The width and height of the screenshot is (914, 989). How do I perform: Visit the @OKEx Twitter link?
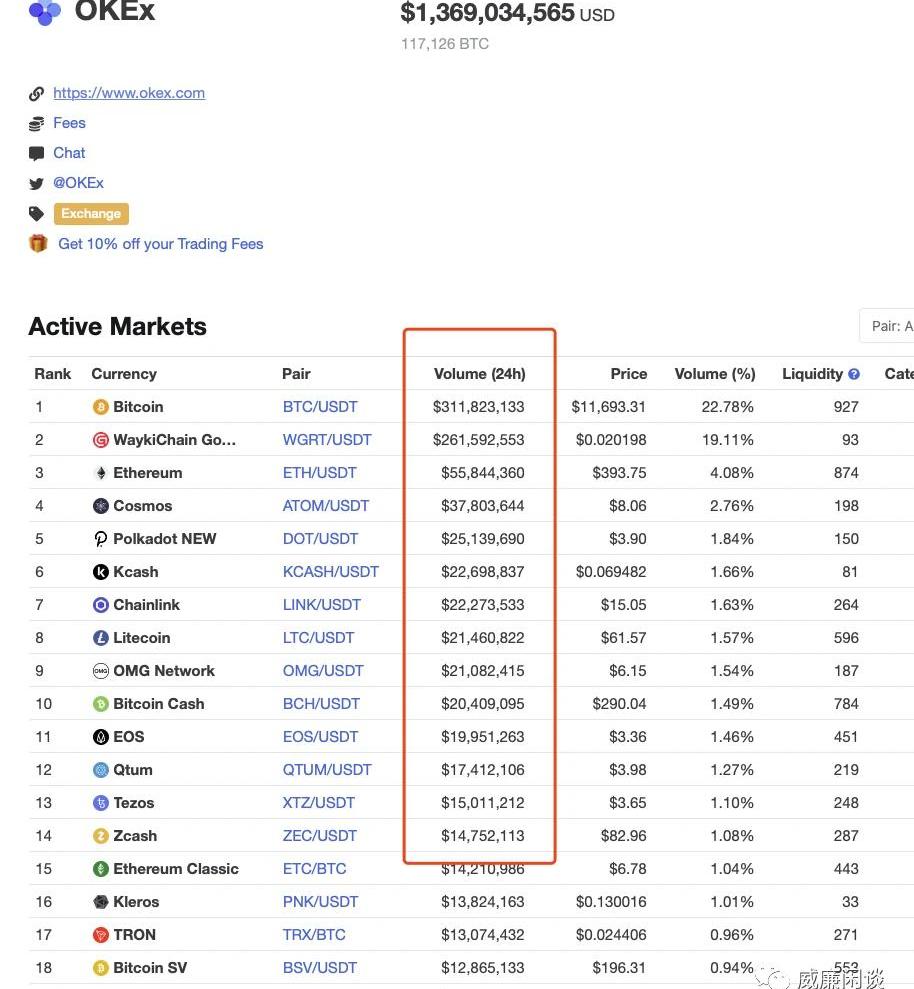pos(78,183)
